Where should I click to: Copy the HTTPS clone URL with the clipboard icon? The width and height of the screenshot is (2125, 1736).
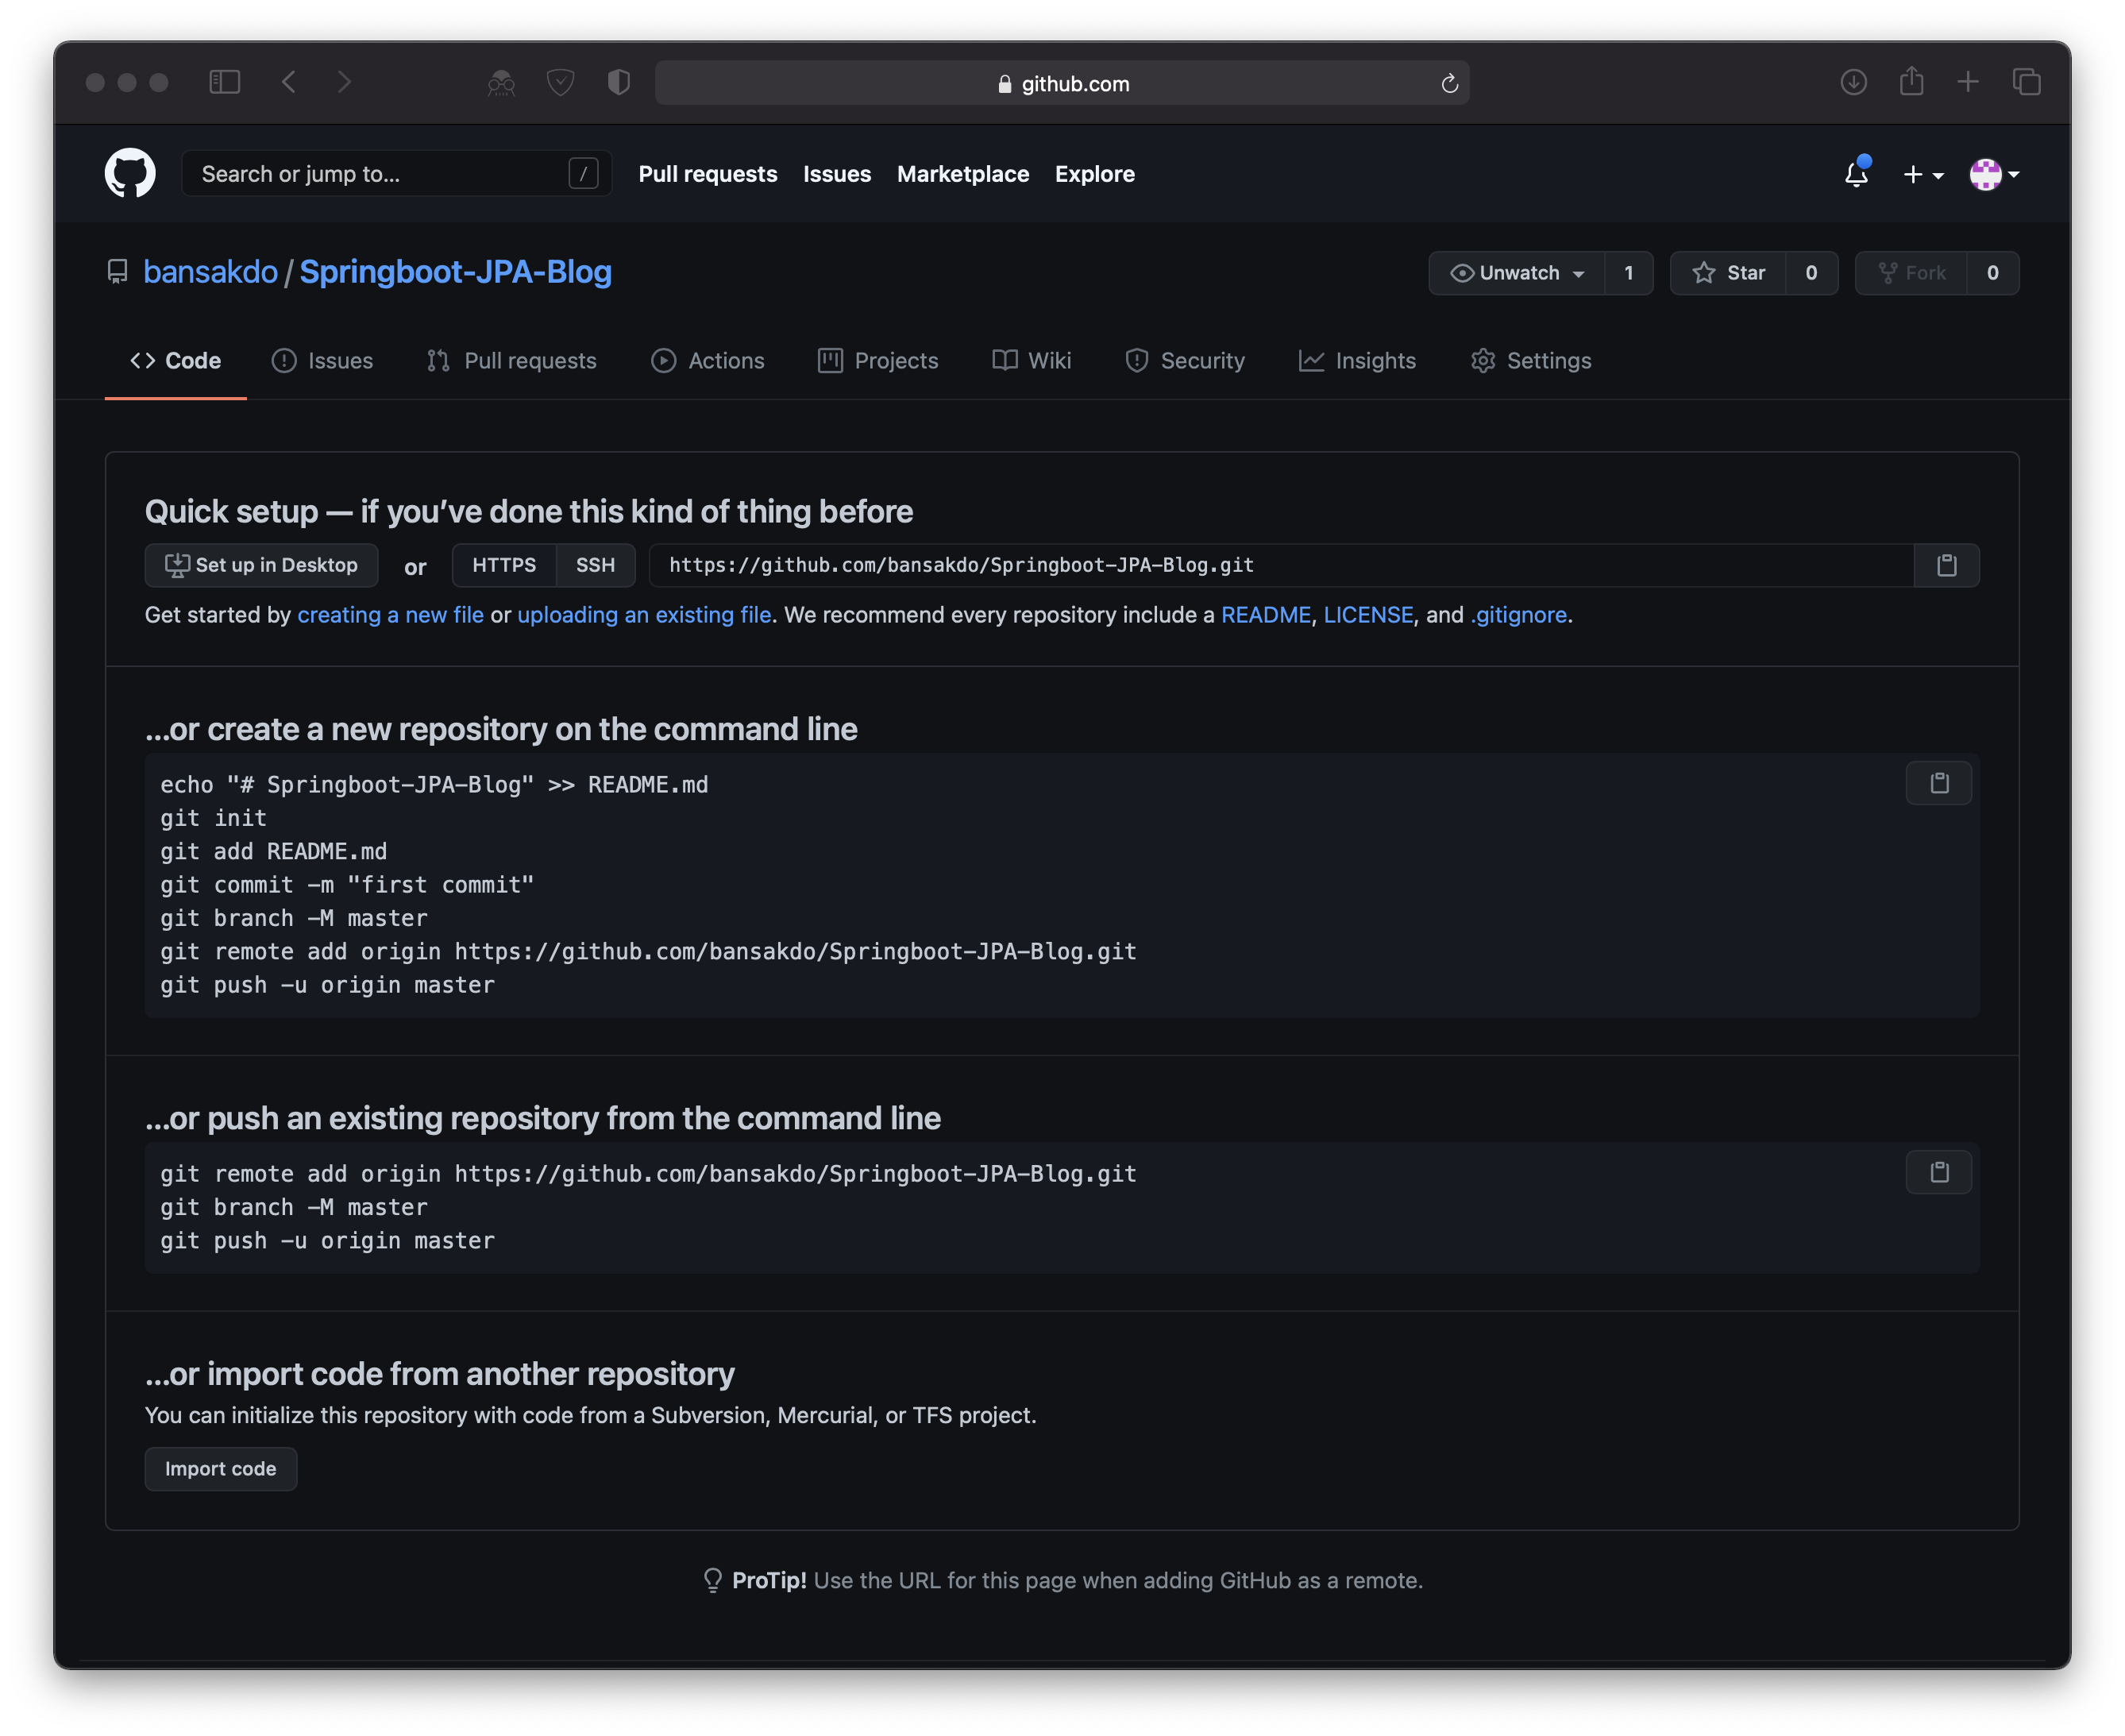(x=1946, y=565)
